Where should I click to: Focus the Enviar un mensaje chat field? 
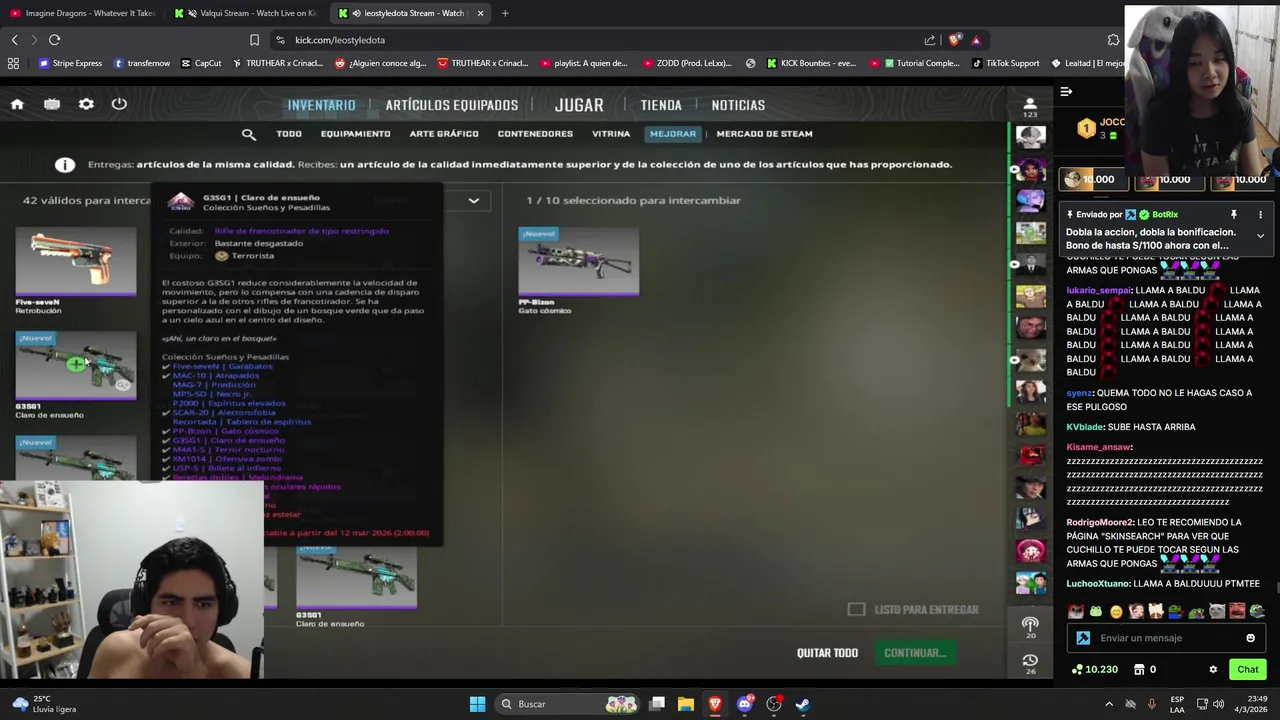tap(1167, 638)
